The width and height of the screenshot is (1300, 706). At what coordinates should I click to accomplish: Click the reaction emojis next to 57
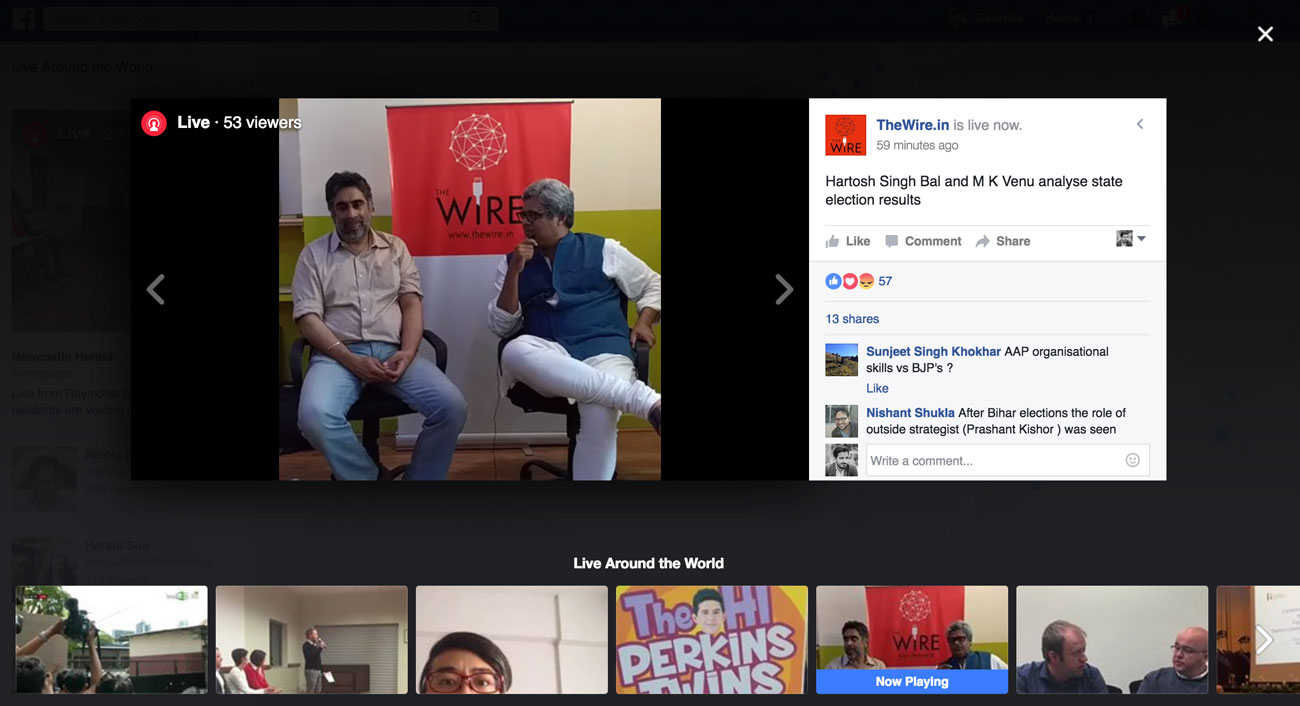(x=849, y=281)
